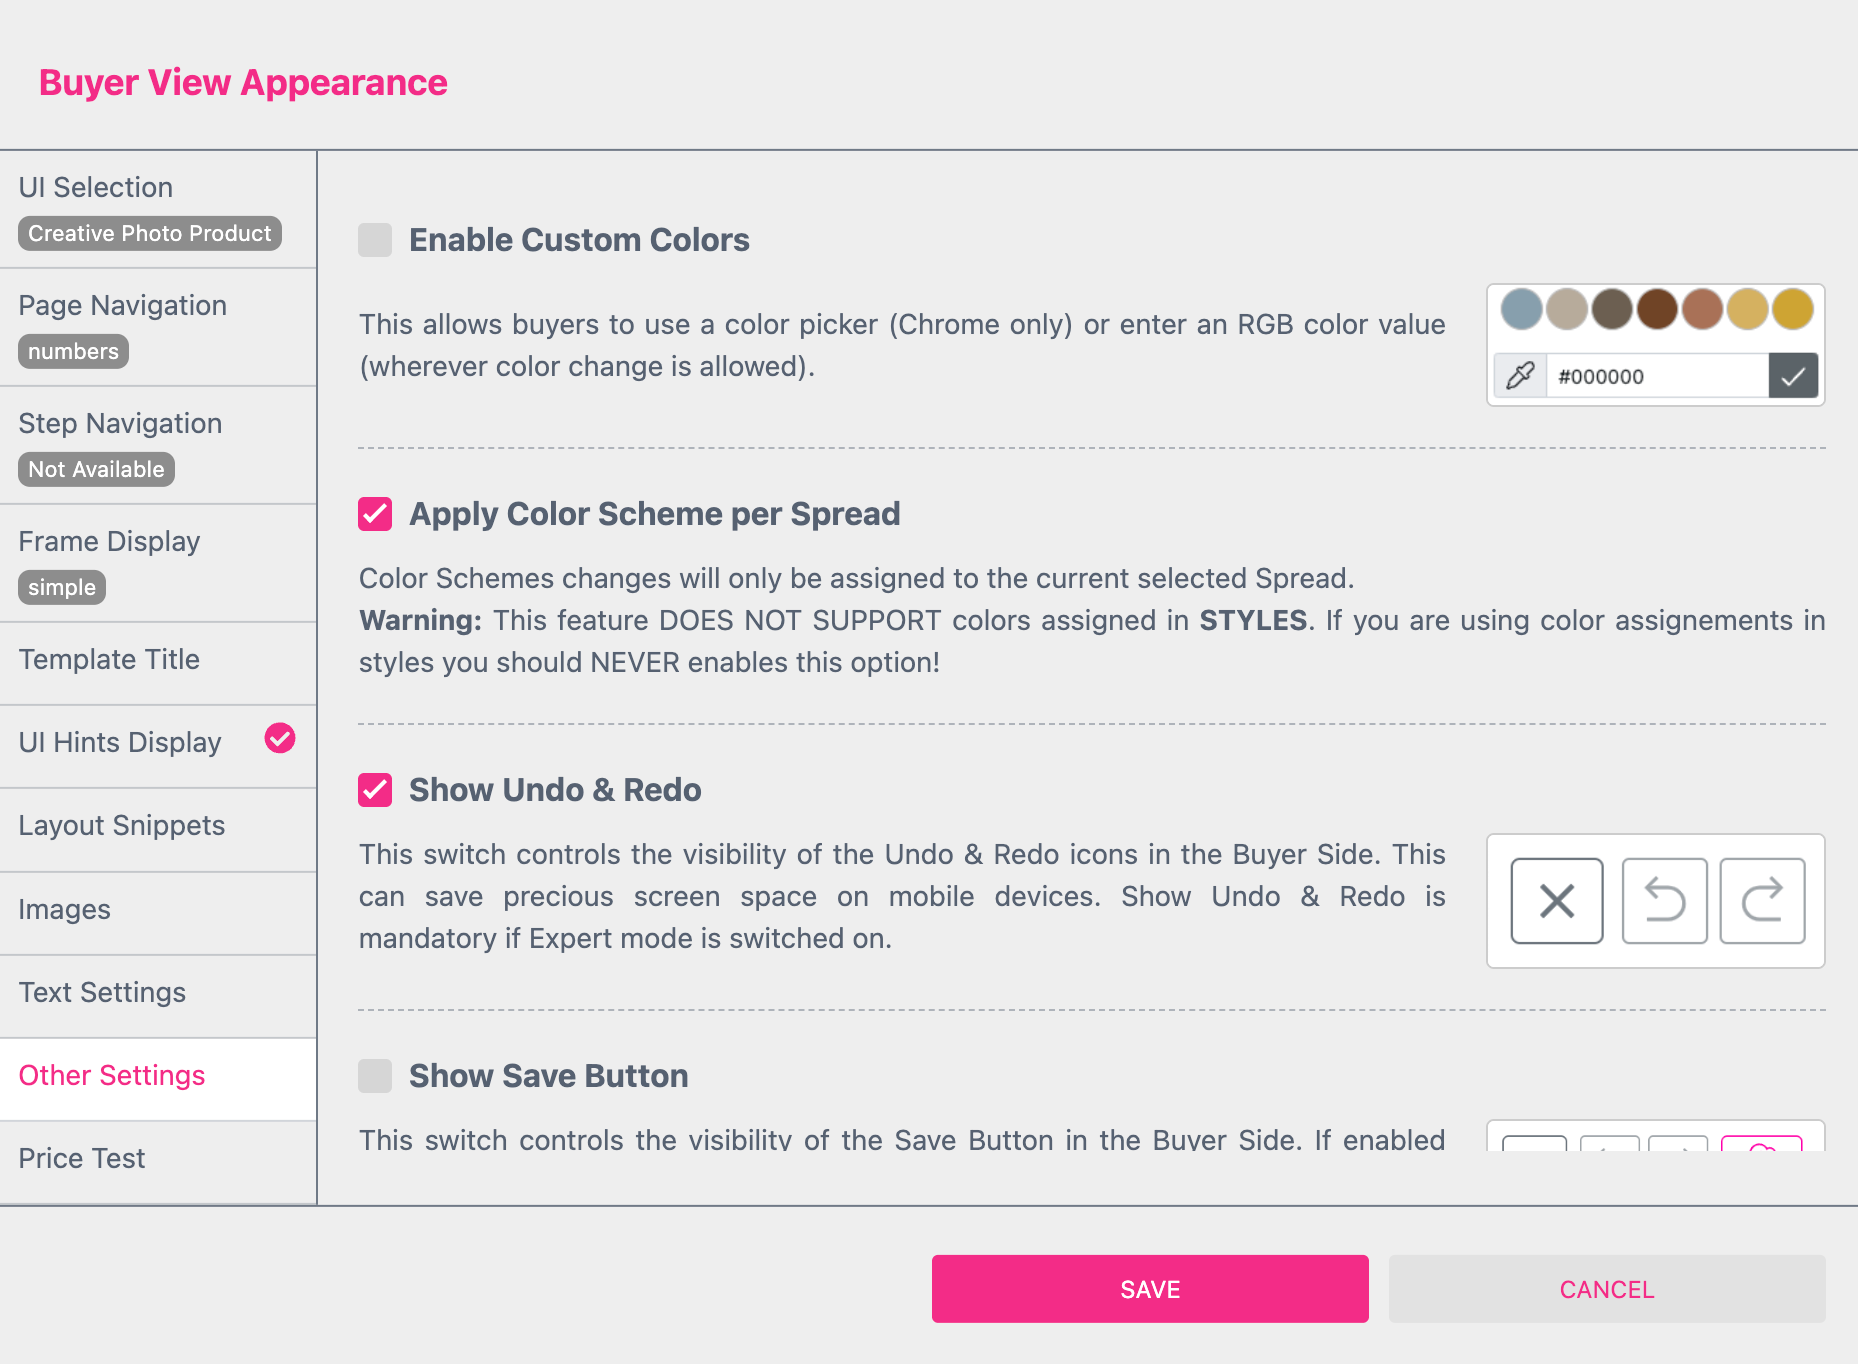The image size is (1858, 1364).
Task: Enable the Custom Colors checkbox
Action: pyautogui.click(x=374, y=240)
